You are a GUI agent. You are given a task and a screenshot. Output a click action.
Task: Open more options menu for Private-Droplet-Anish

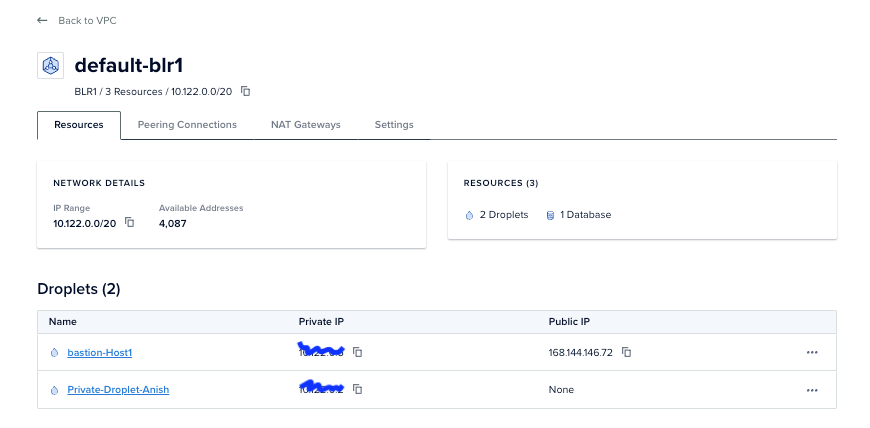(812, 390)
